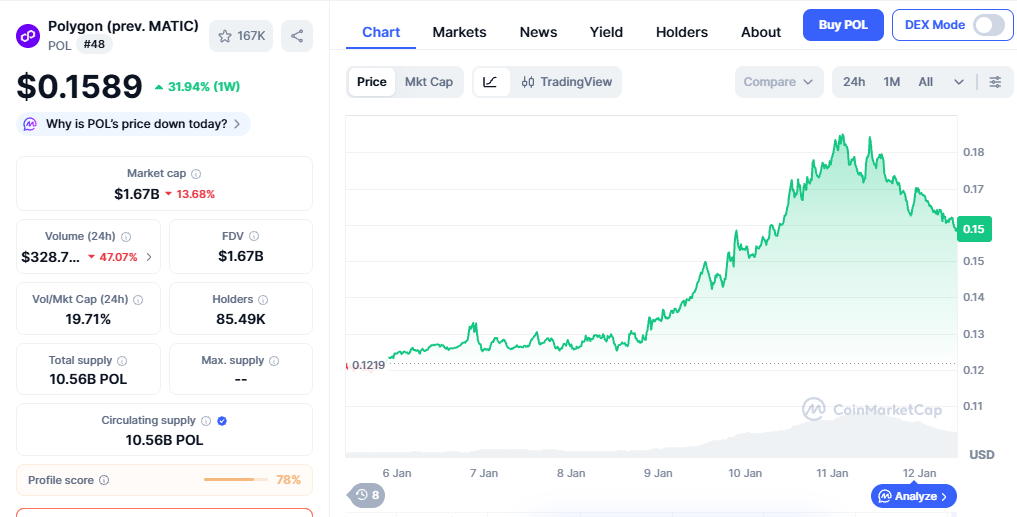Select the All time range
Screen dimensions: 1017x517
[x=926, y=82]
